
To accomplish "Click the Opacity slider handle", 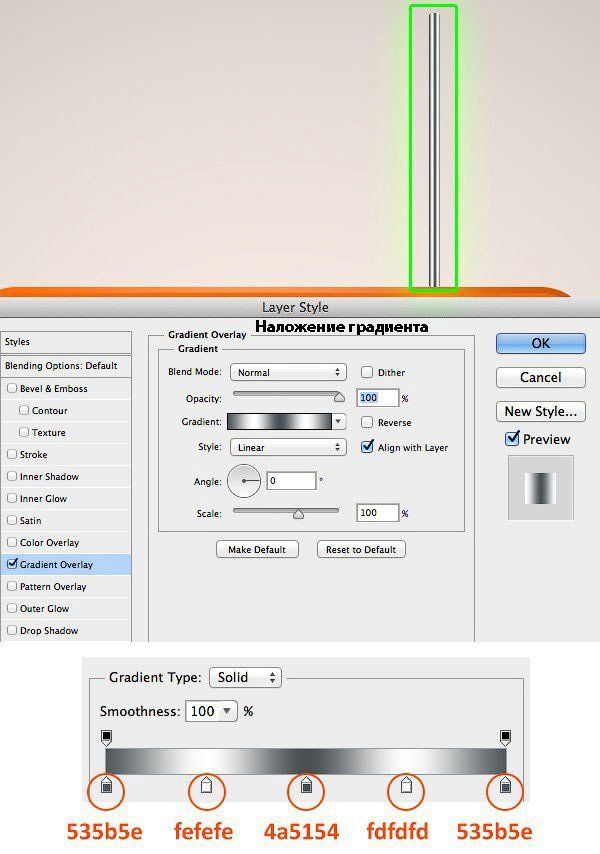I will [339, 397].
